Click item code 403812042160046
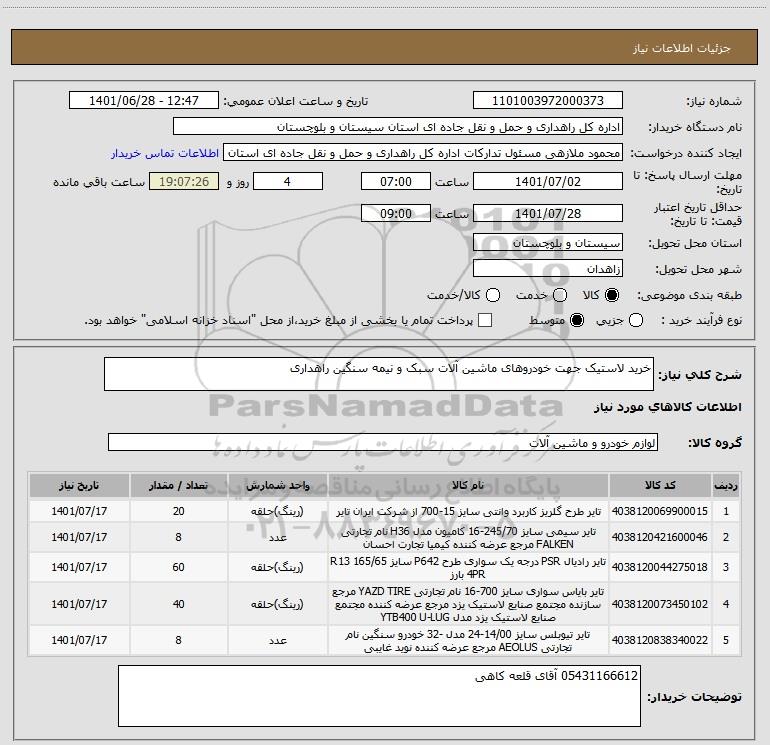Viewport: 770px width, 745px height. [x=660, y=537]
